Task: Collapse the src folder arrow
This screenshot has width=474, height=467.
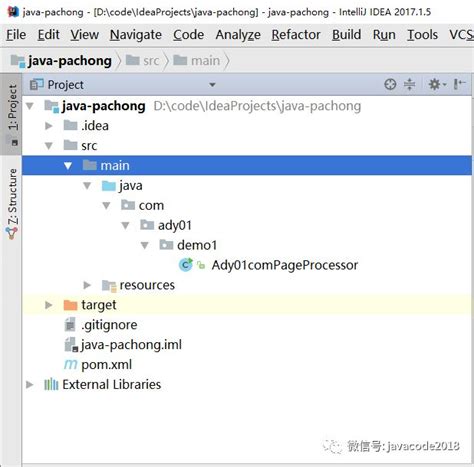Action: pos(49,146)
